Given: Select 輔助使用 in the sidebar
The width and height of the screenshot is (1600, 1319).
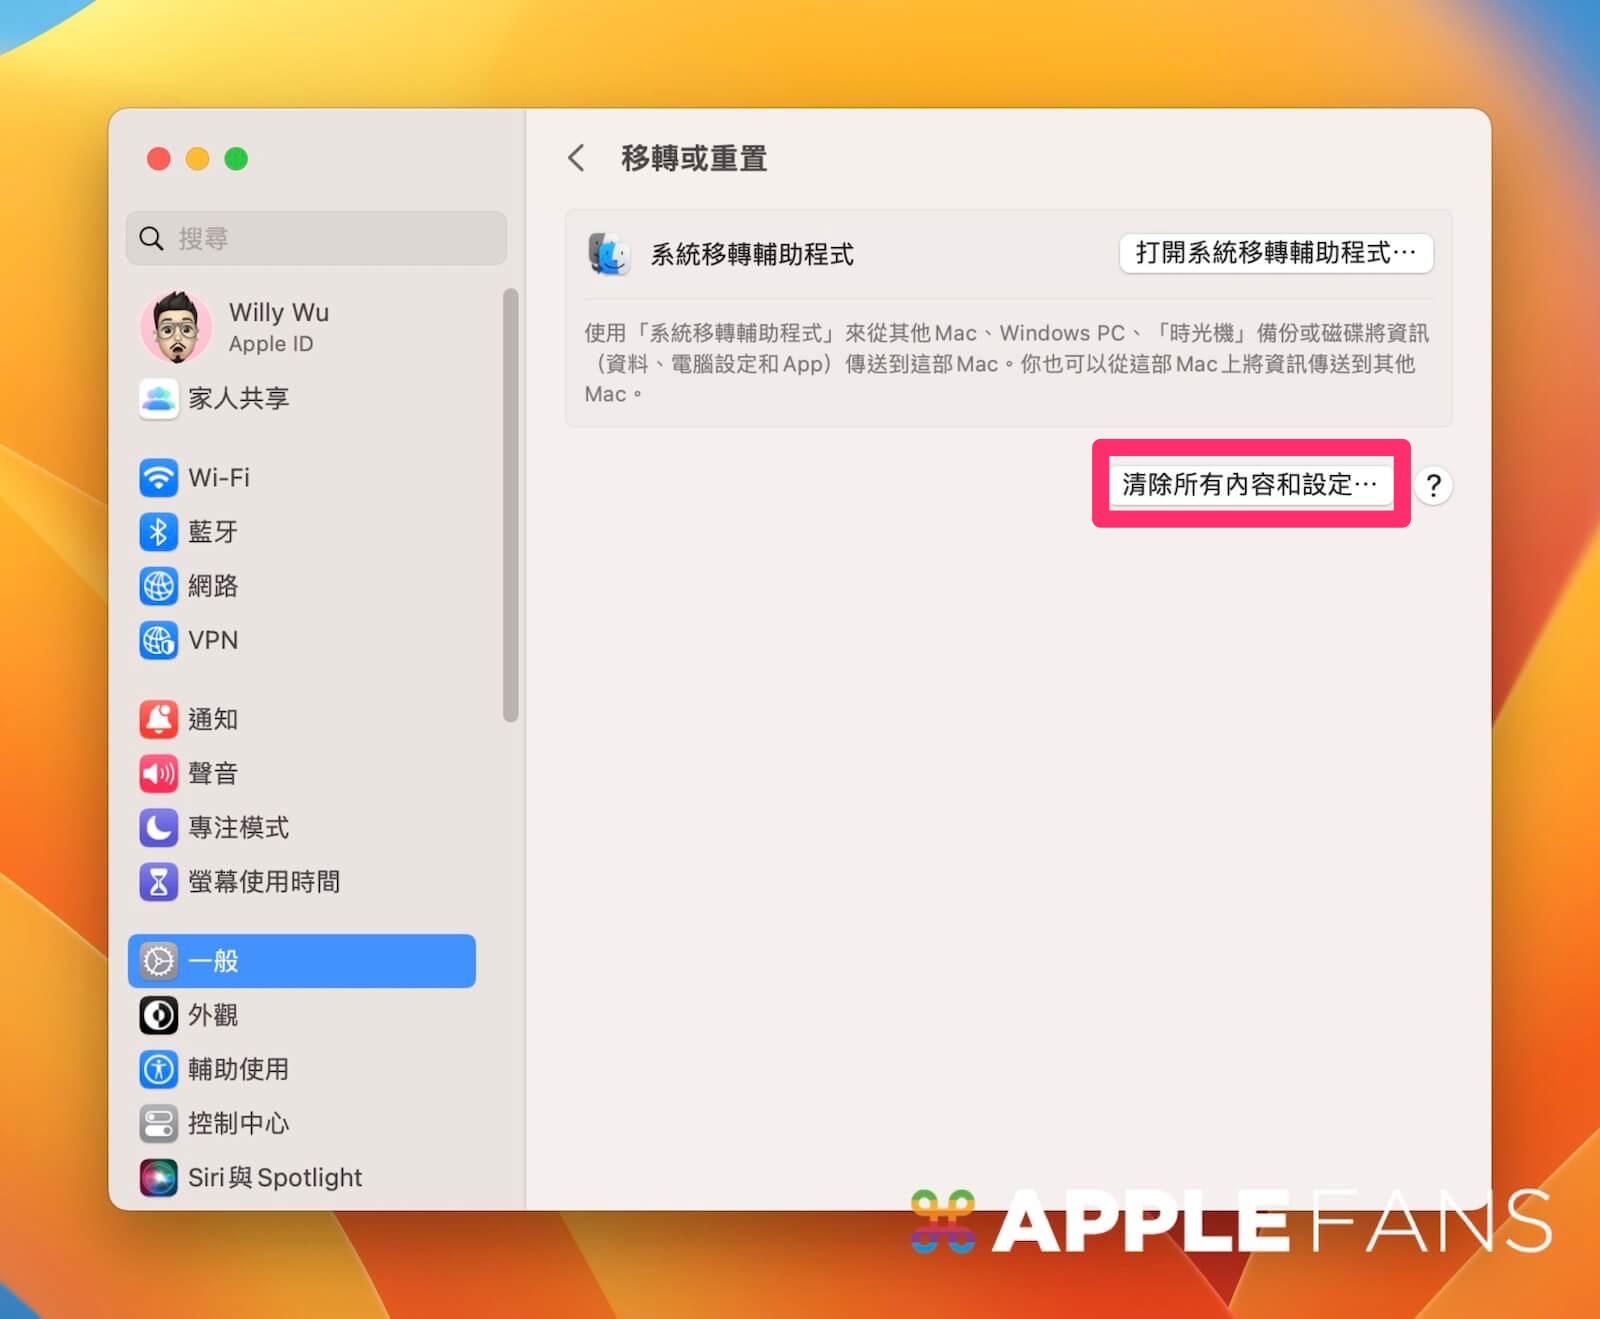Looking at the screenshot, I should (160, 1069).
